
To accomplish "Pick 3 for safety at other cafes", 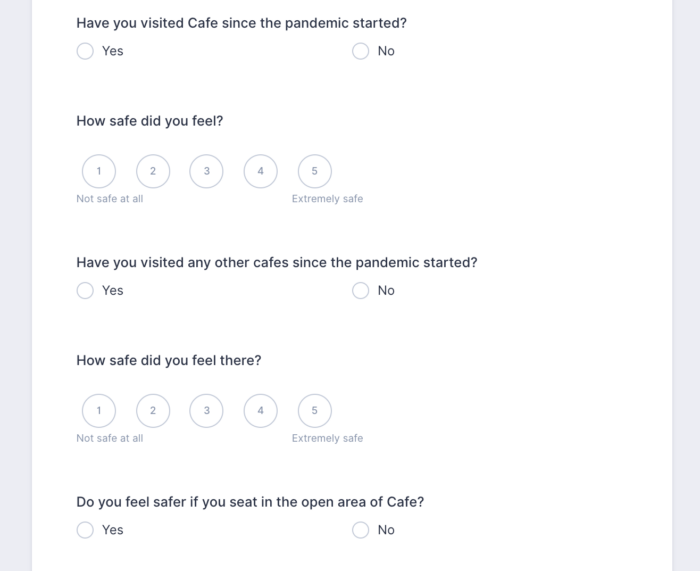I will pyautogui.click(x=207, y=410).
